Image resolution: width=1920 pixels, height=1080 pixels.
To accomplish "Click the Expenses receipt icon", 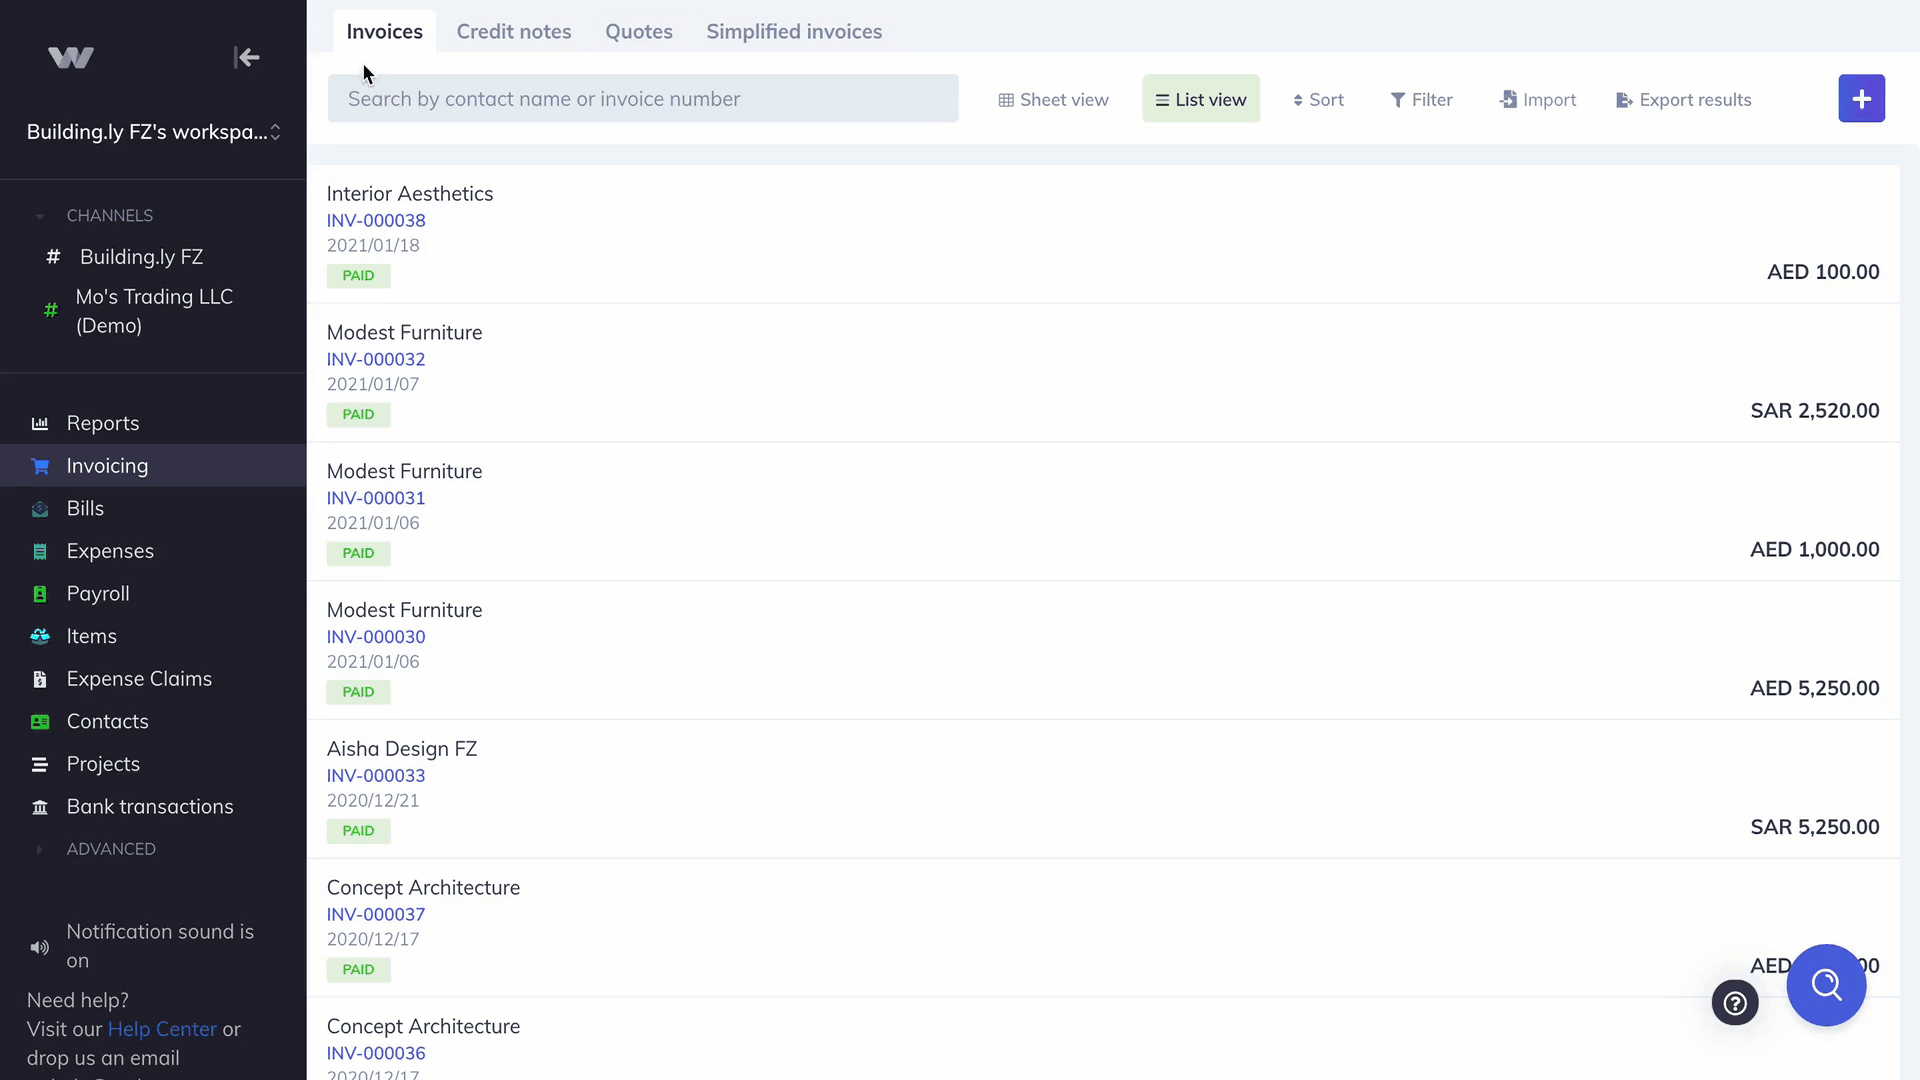I will point(40,552).
